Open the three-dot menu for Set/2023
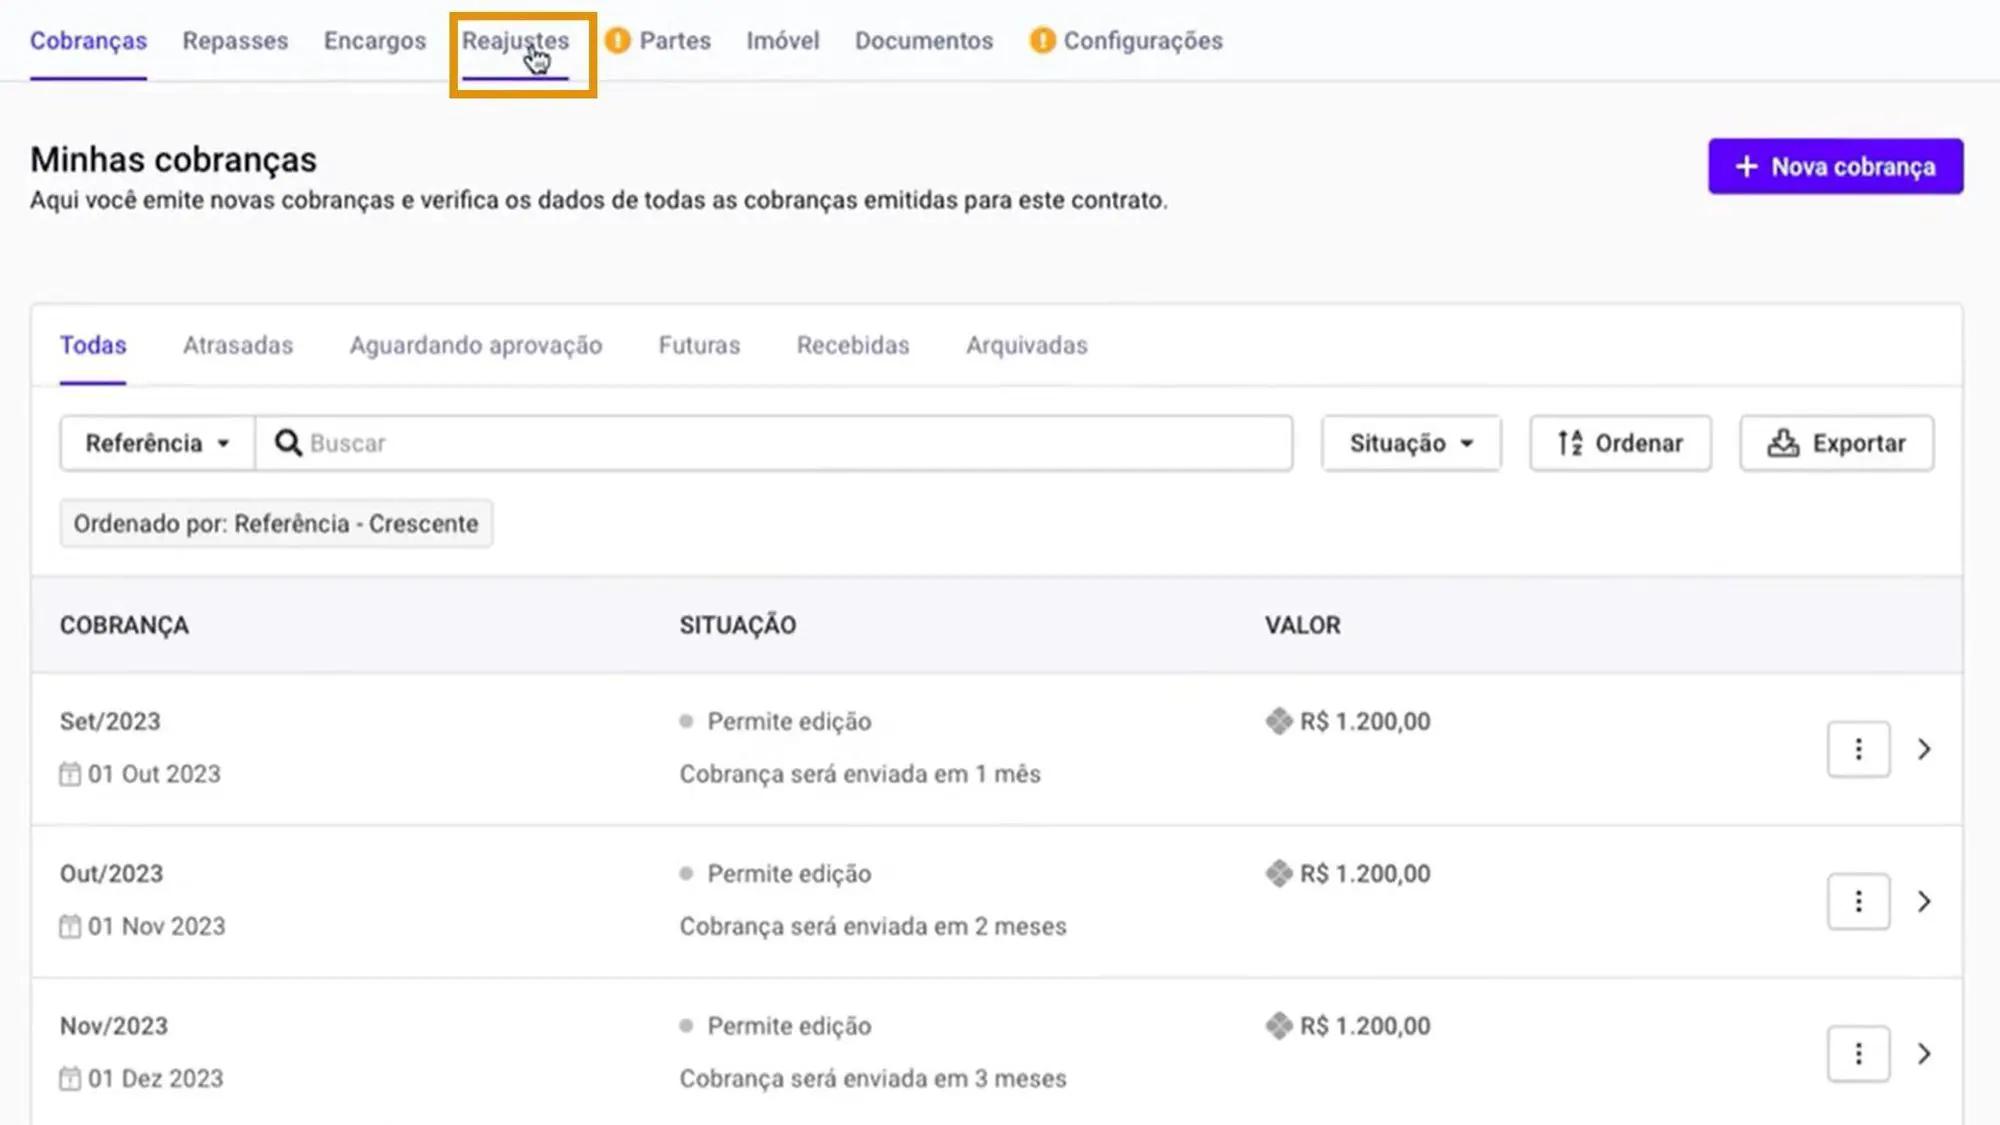Viewport: 2000px width, 1125px height. coord(1858,749)
